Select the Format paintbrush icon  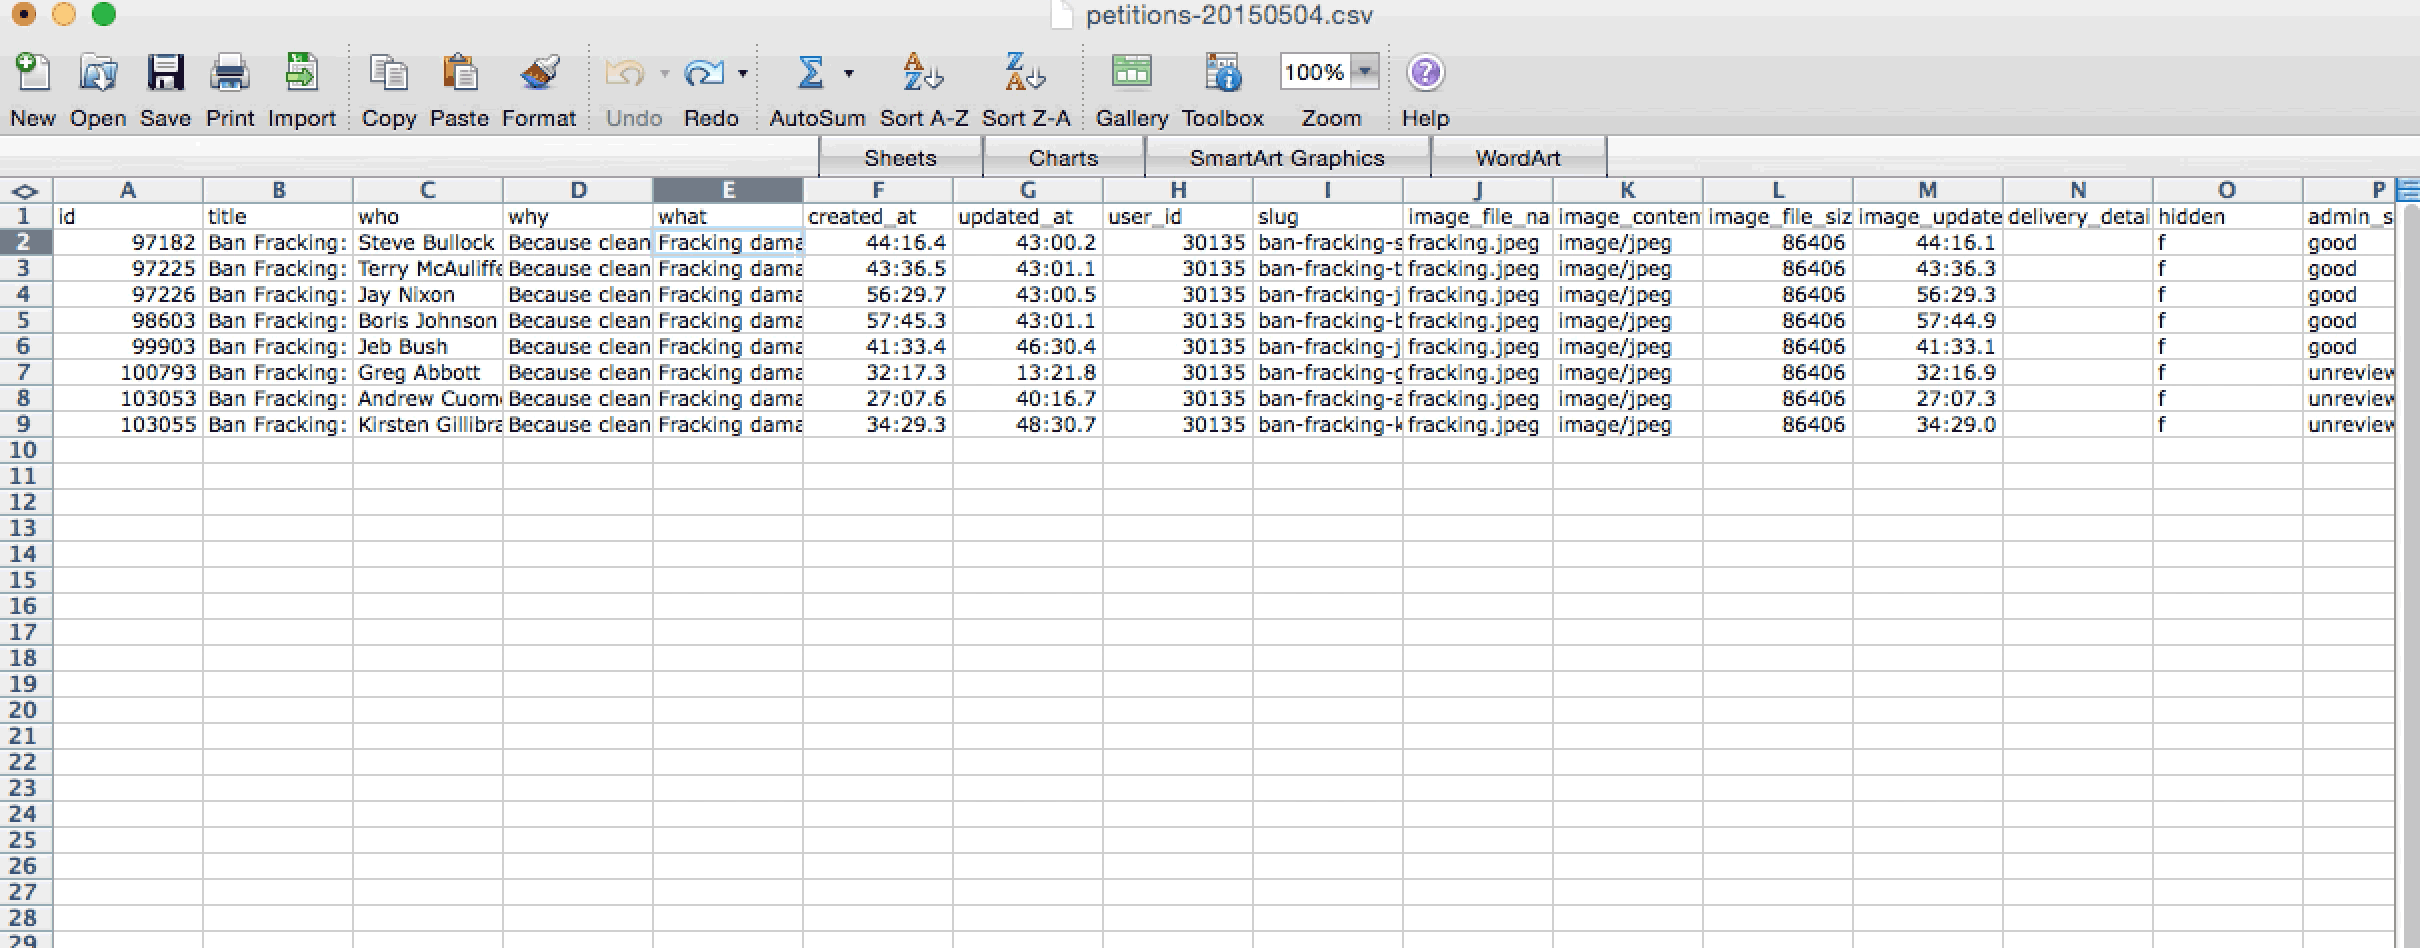(x=539, y=73)
